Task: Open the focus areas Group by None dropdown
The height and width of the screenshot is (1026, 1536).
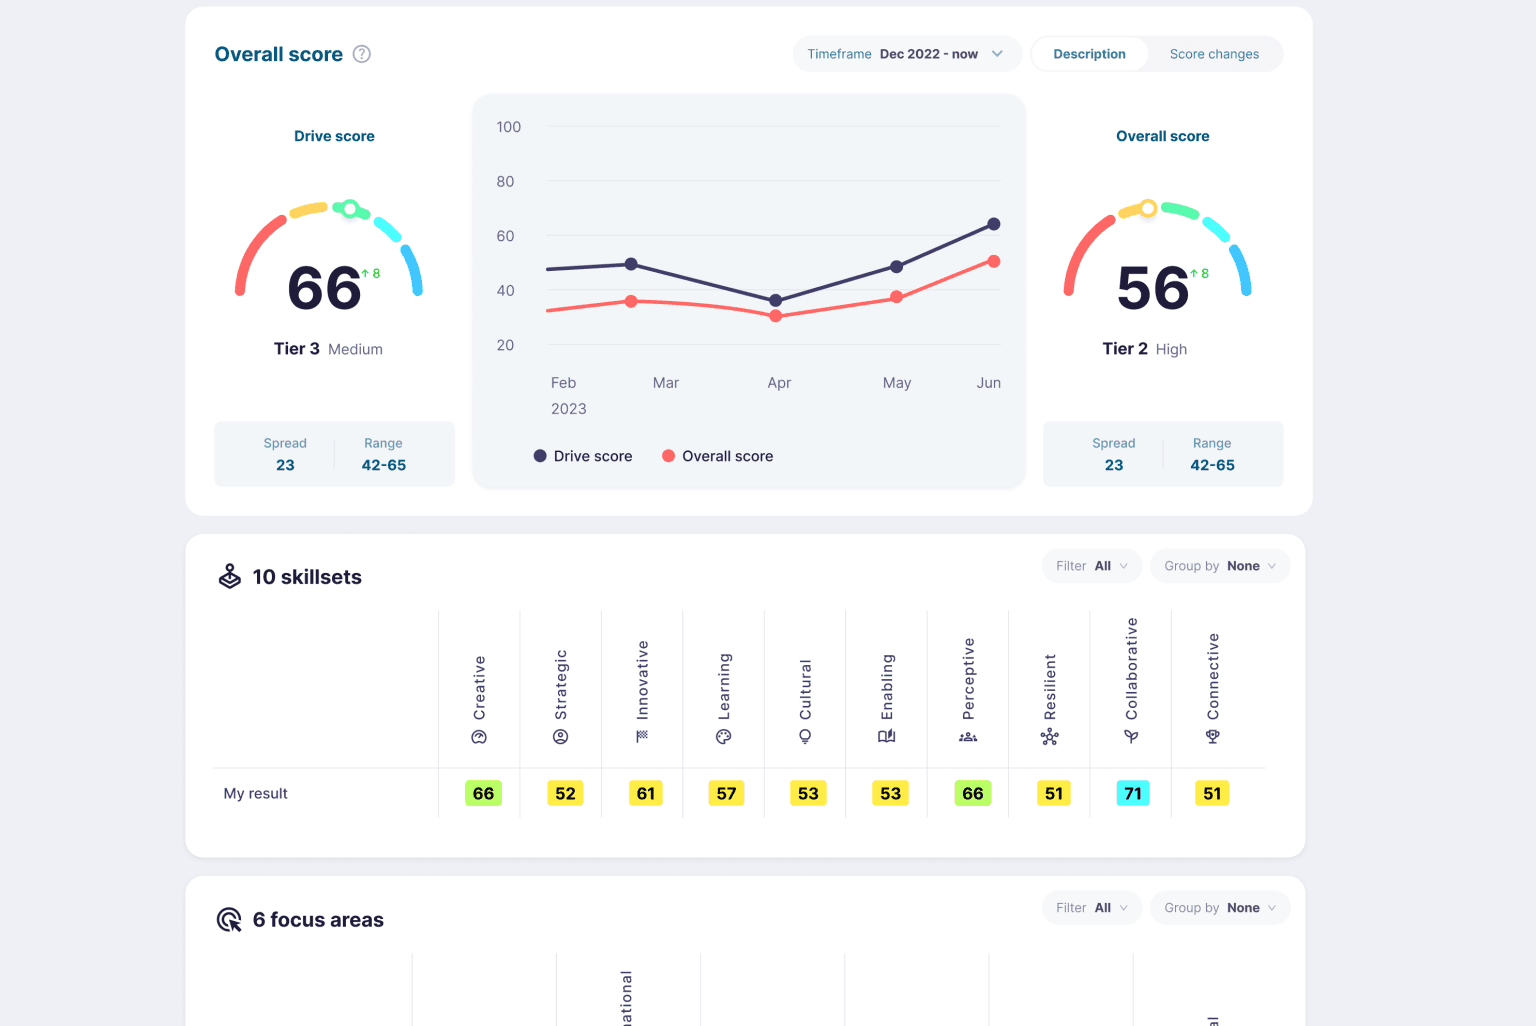Action: click(x=1220, y=908)
